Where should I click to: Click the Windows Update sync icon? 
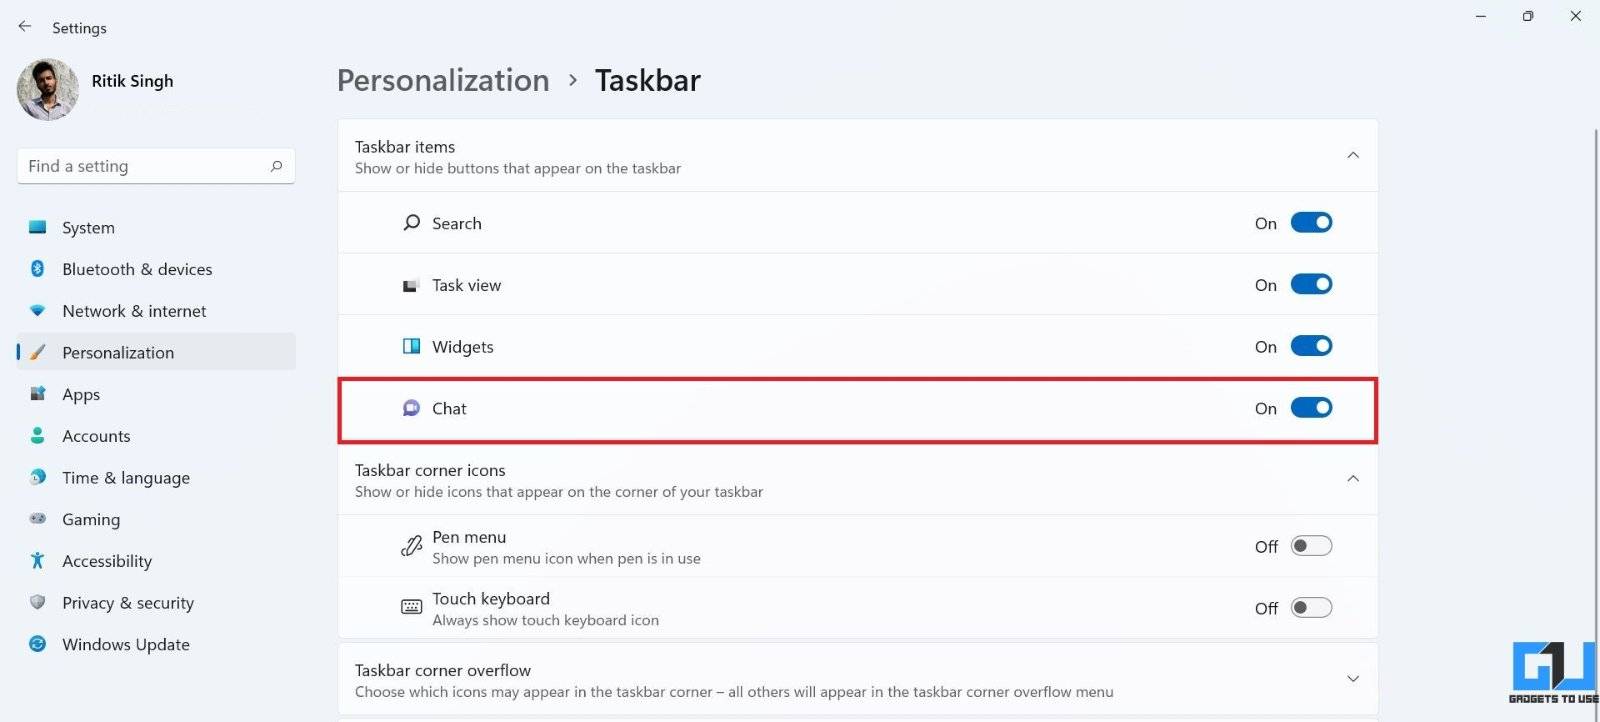pos(38,644)
